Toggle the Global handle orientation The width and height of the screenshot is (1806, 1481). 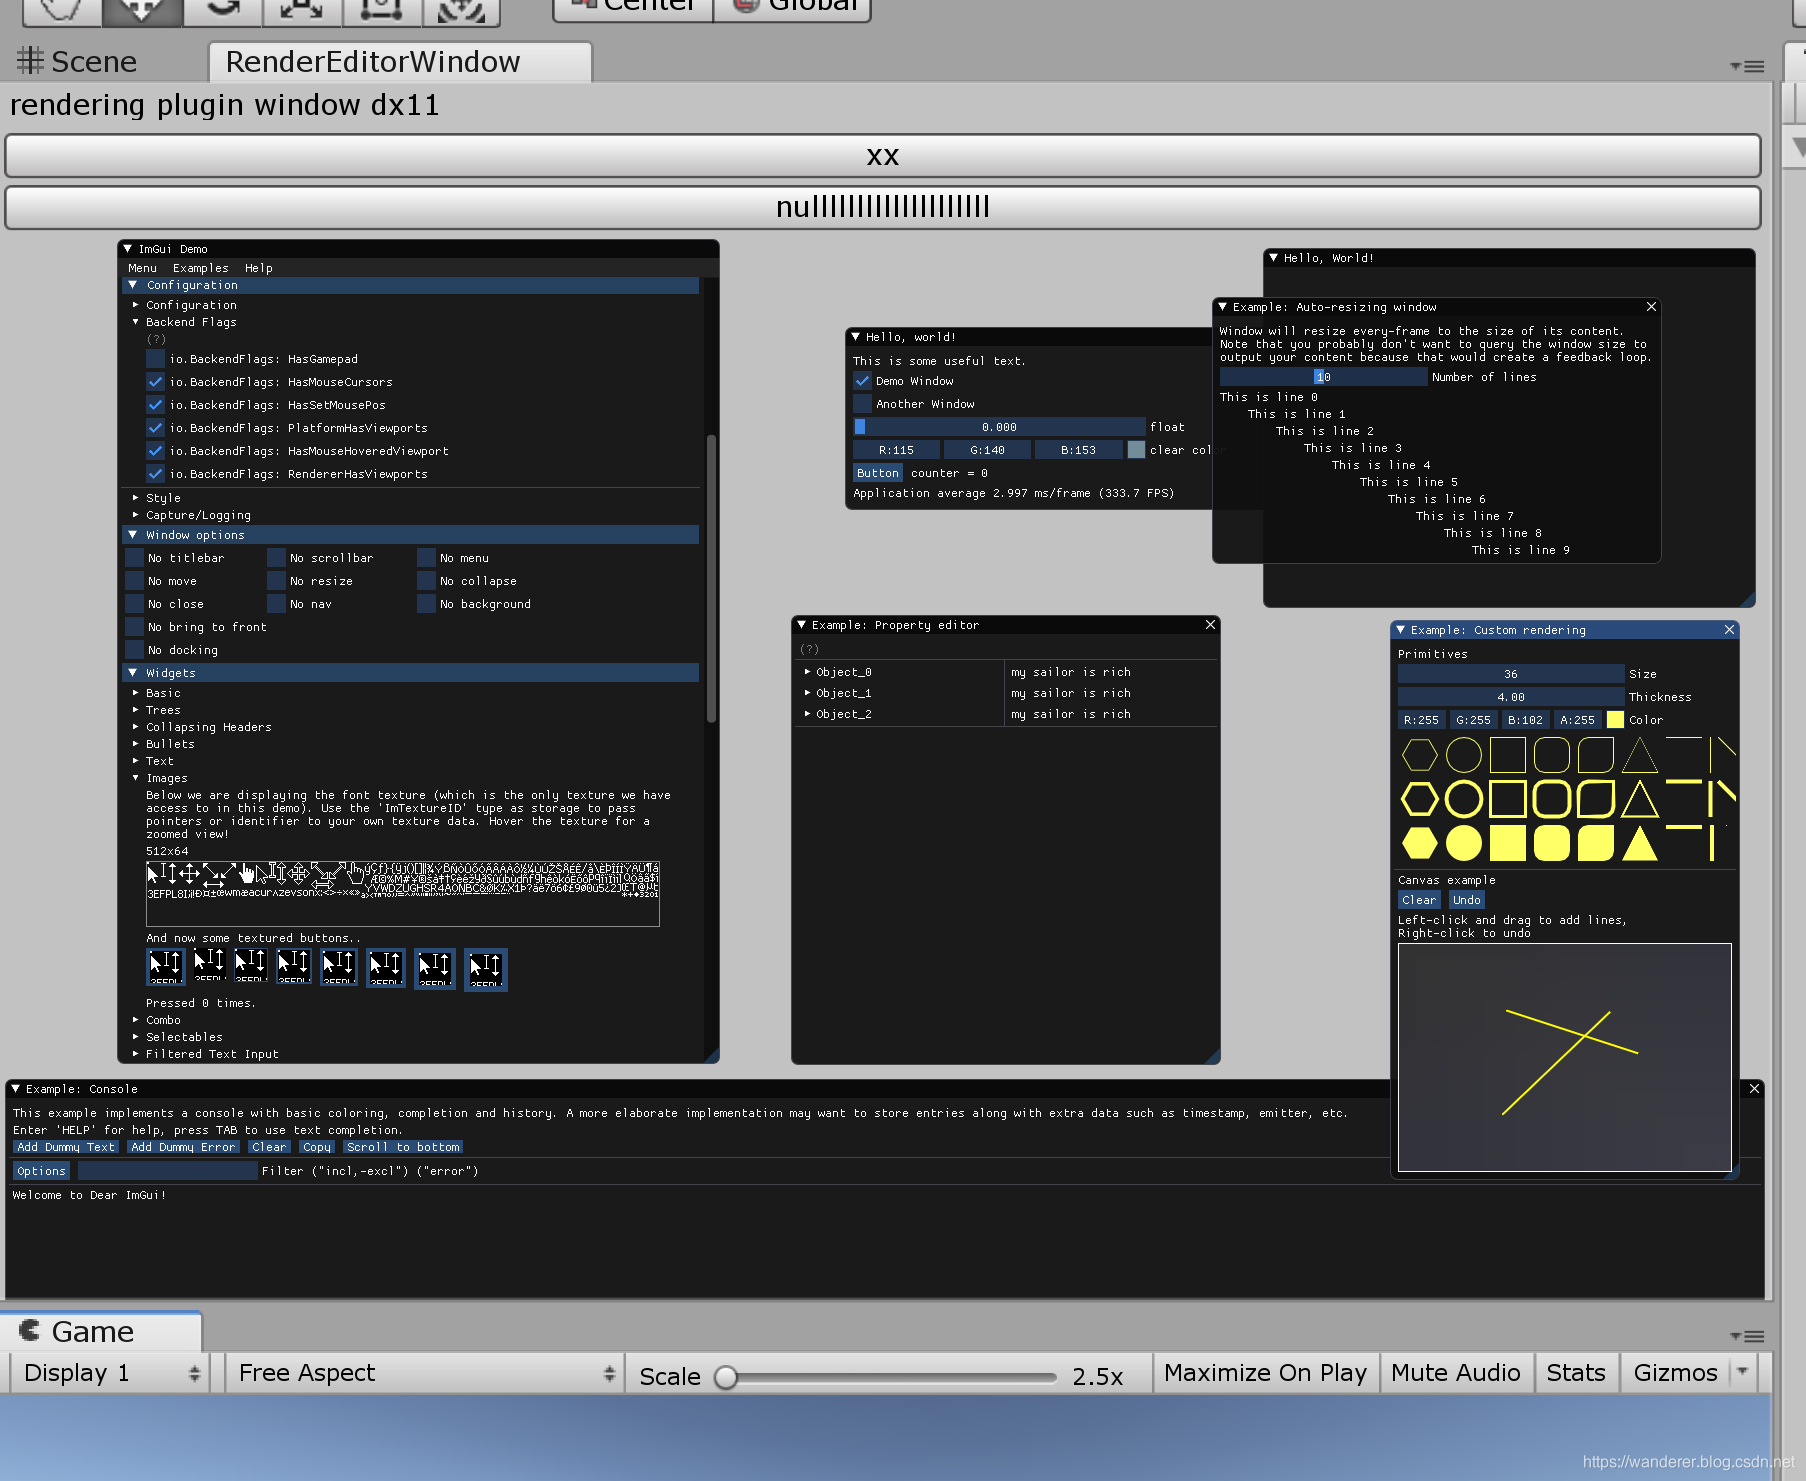tap(791, 6)
